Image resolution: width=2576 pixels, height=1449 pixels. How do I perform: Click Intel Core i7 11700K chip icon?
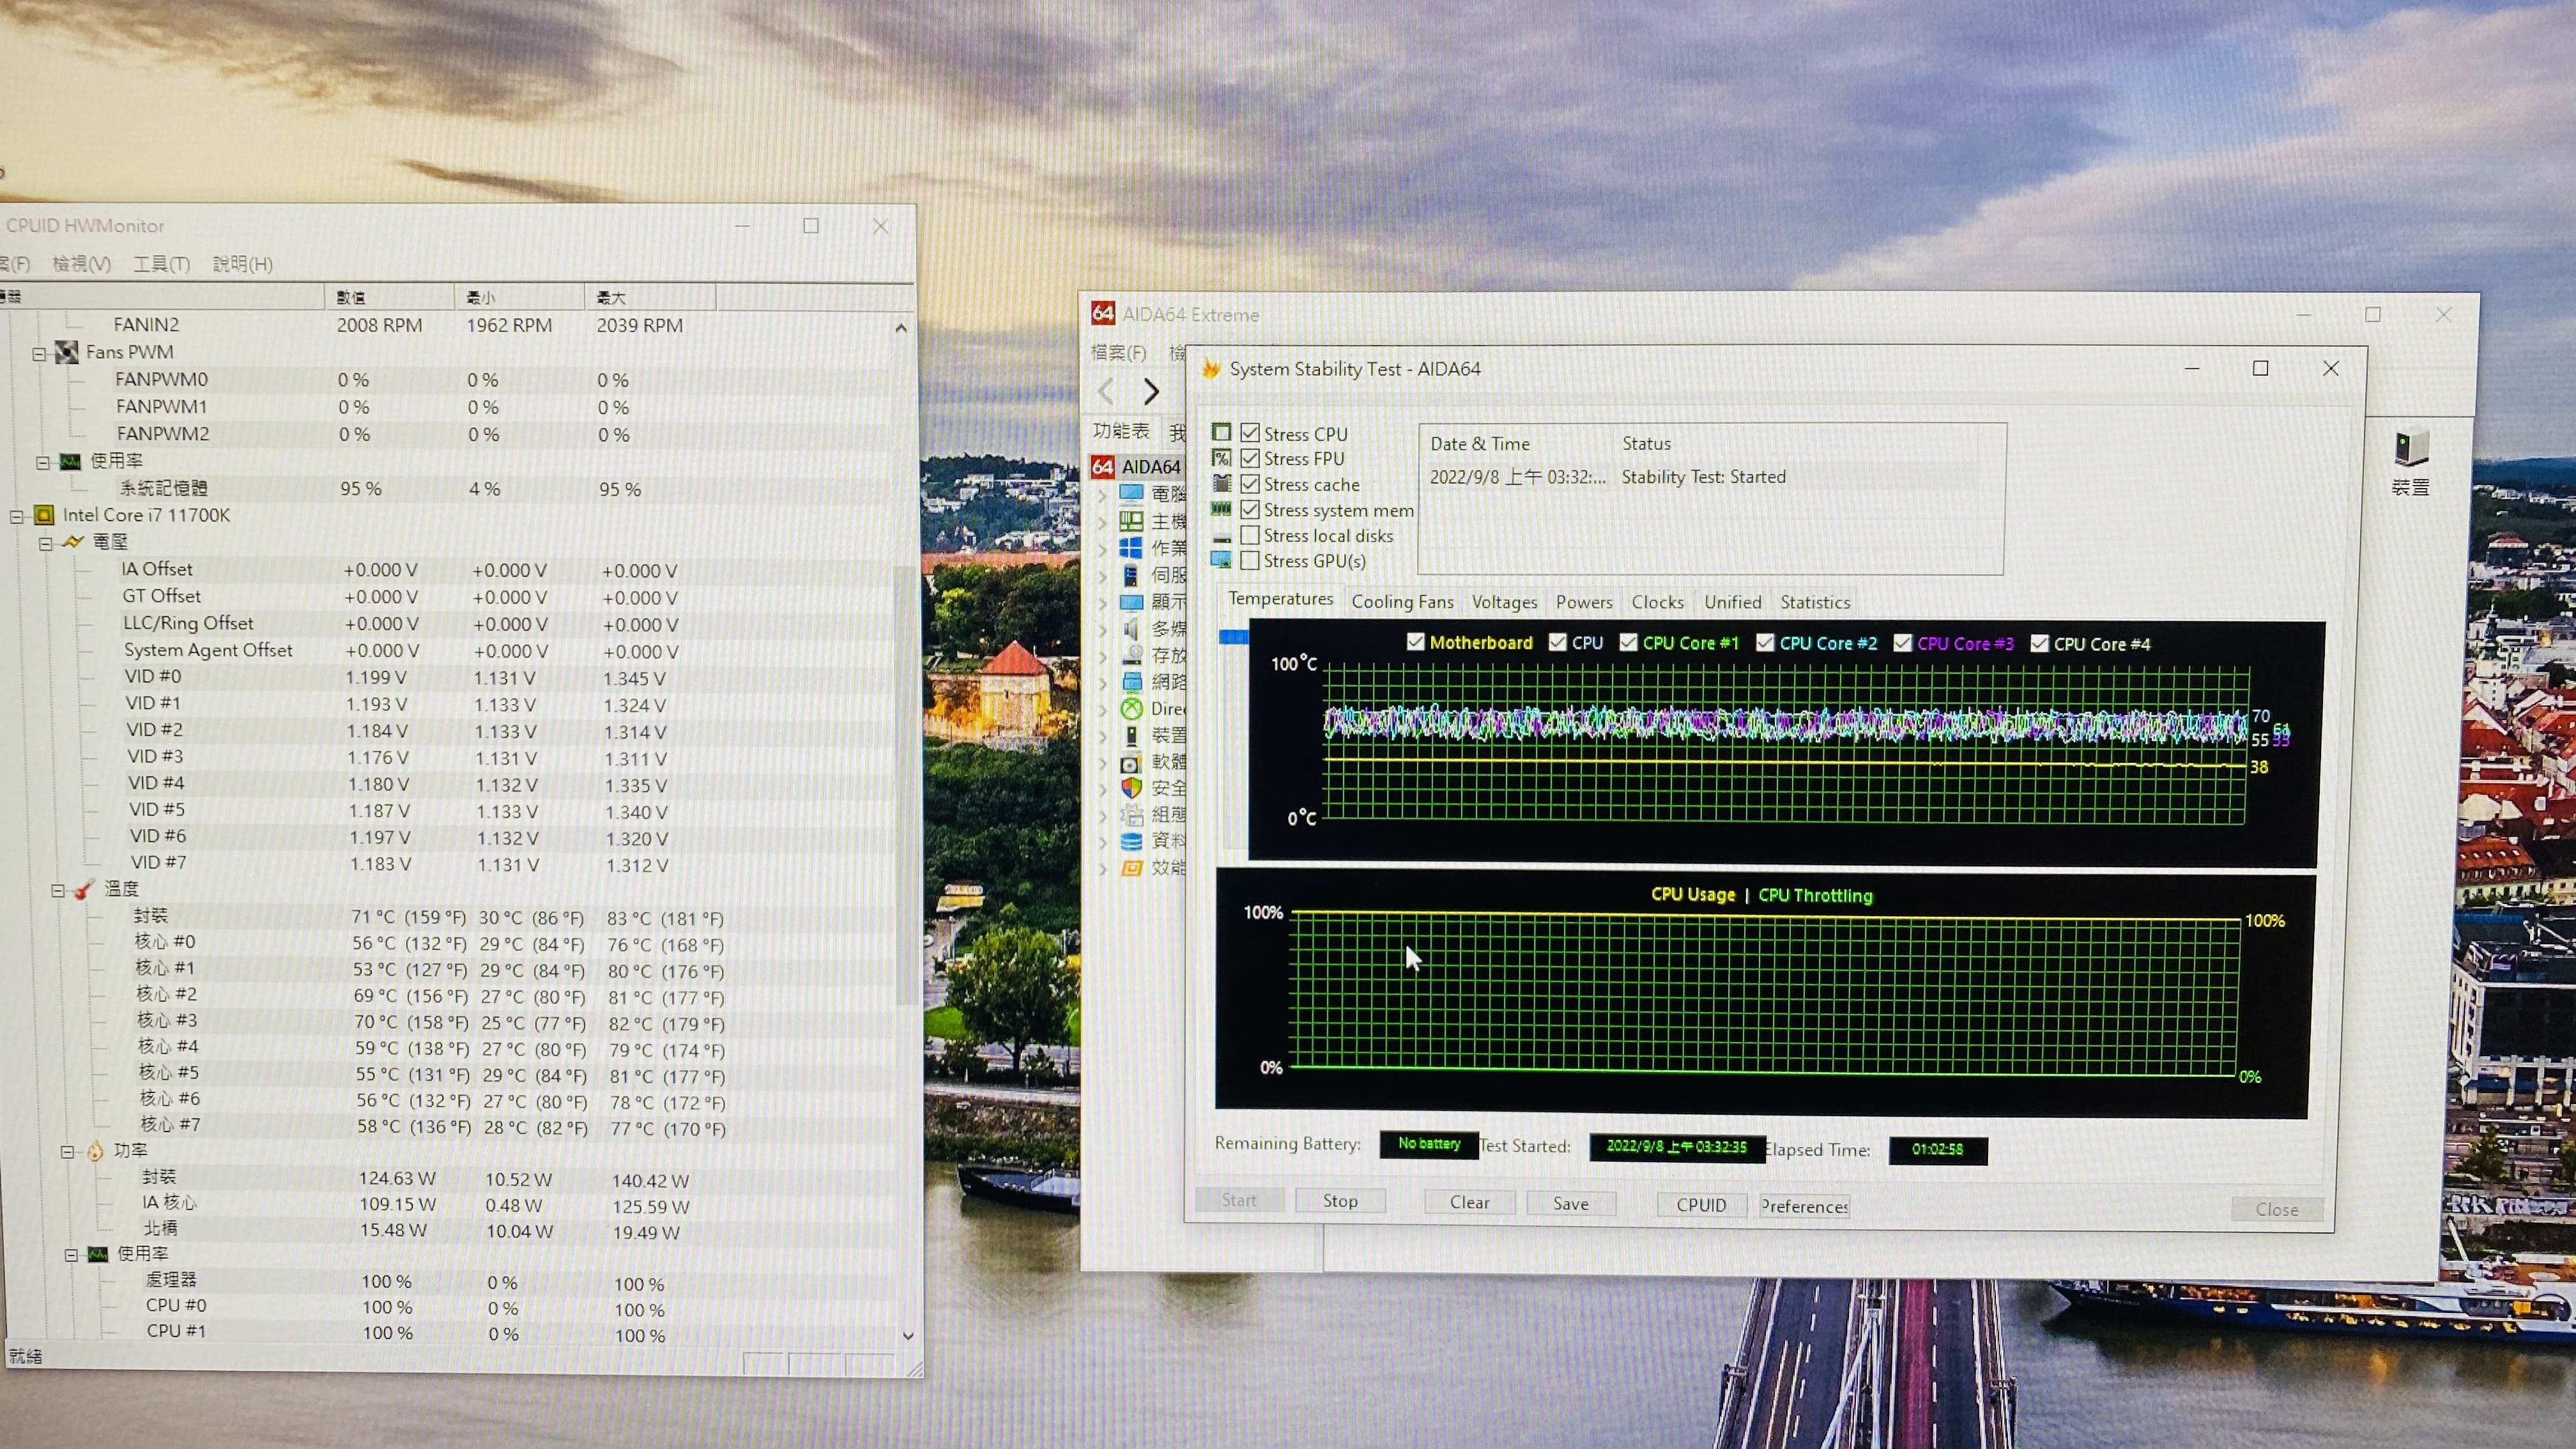[x=43, y=514]
